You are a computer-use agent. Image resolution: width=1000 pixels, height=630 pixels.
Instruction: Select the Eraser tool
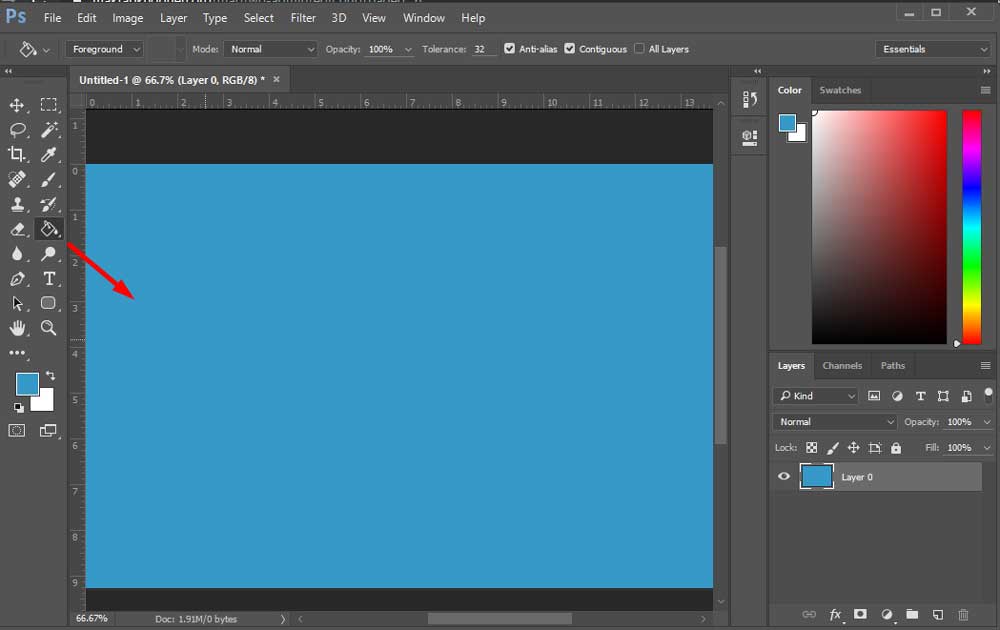click(17, 229)
